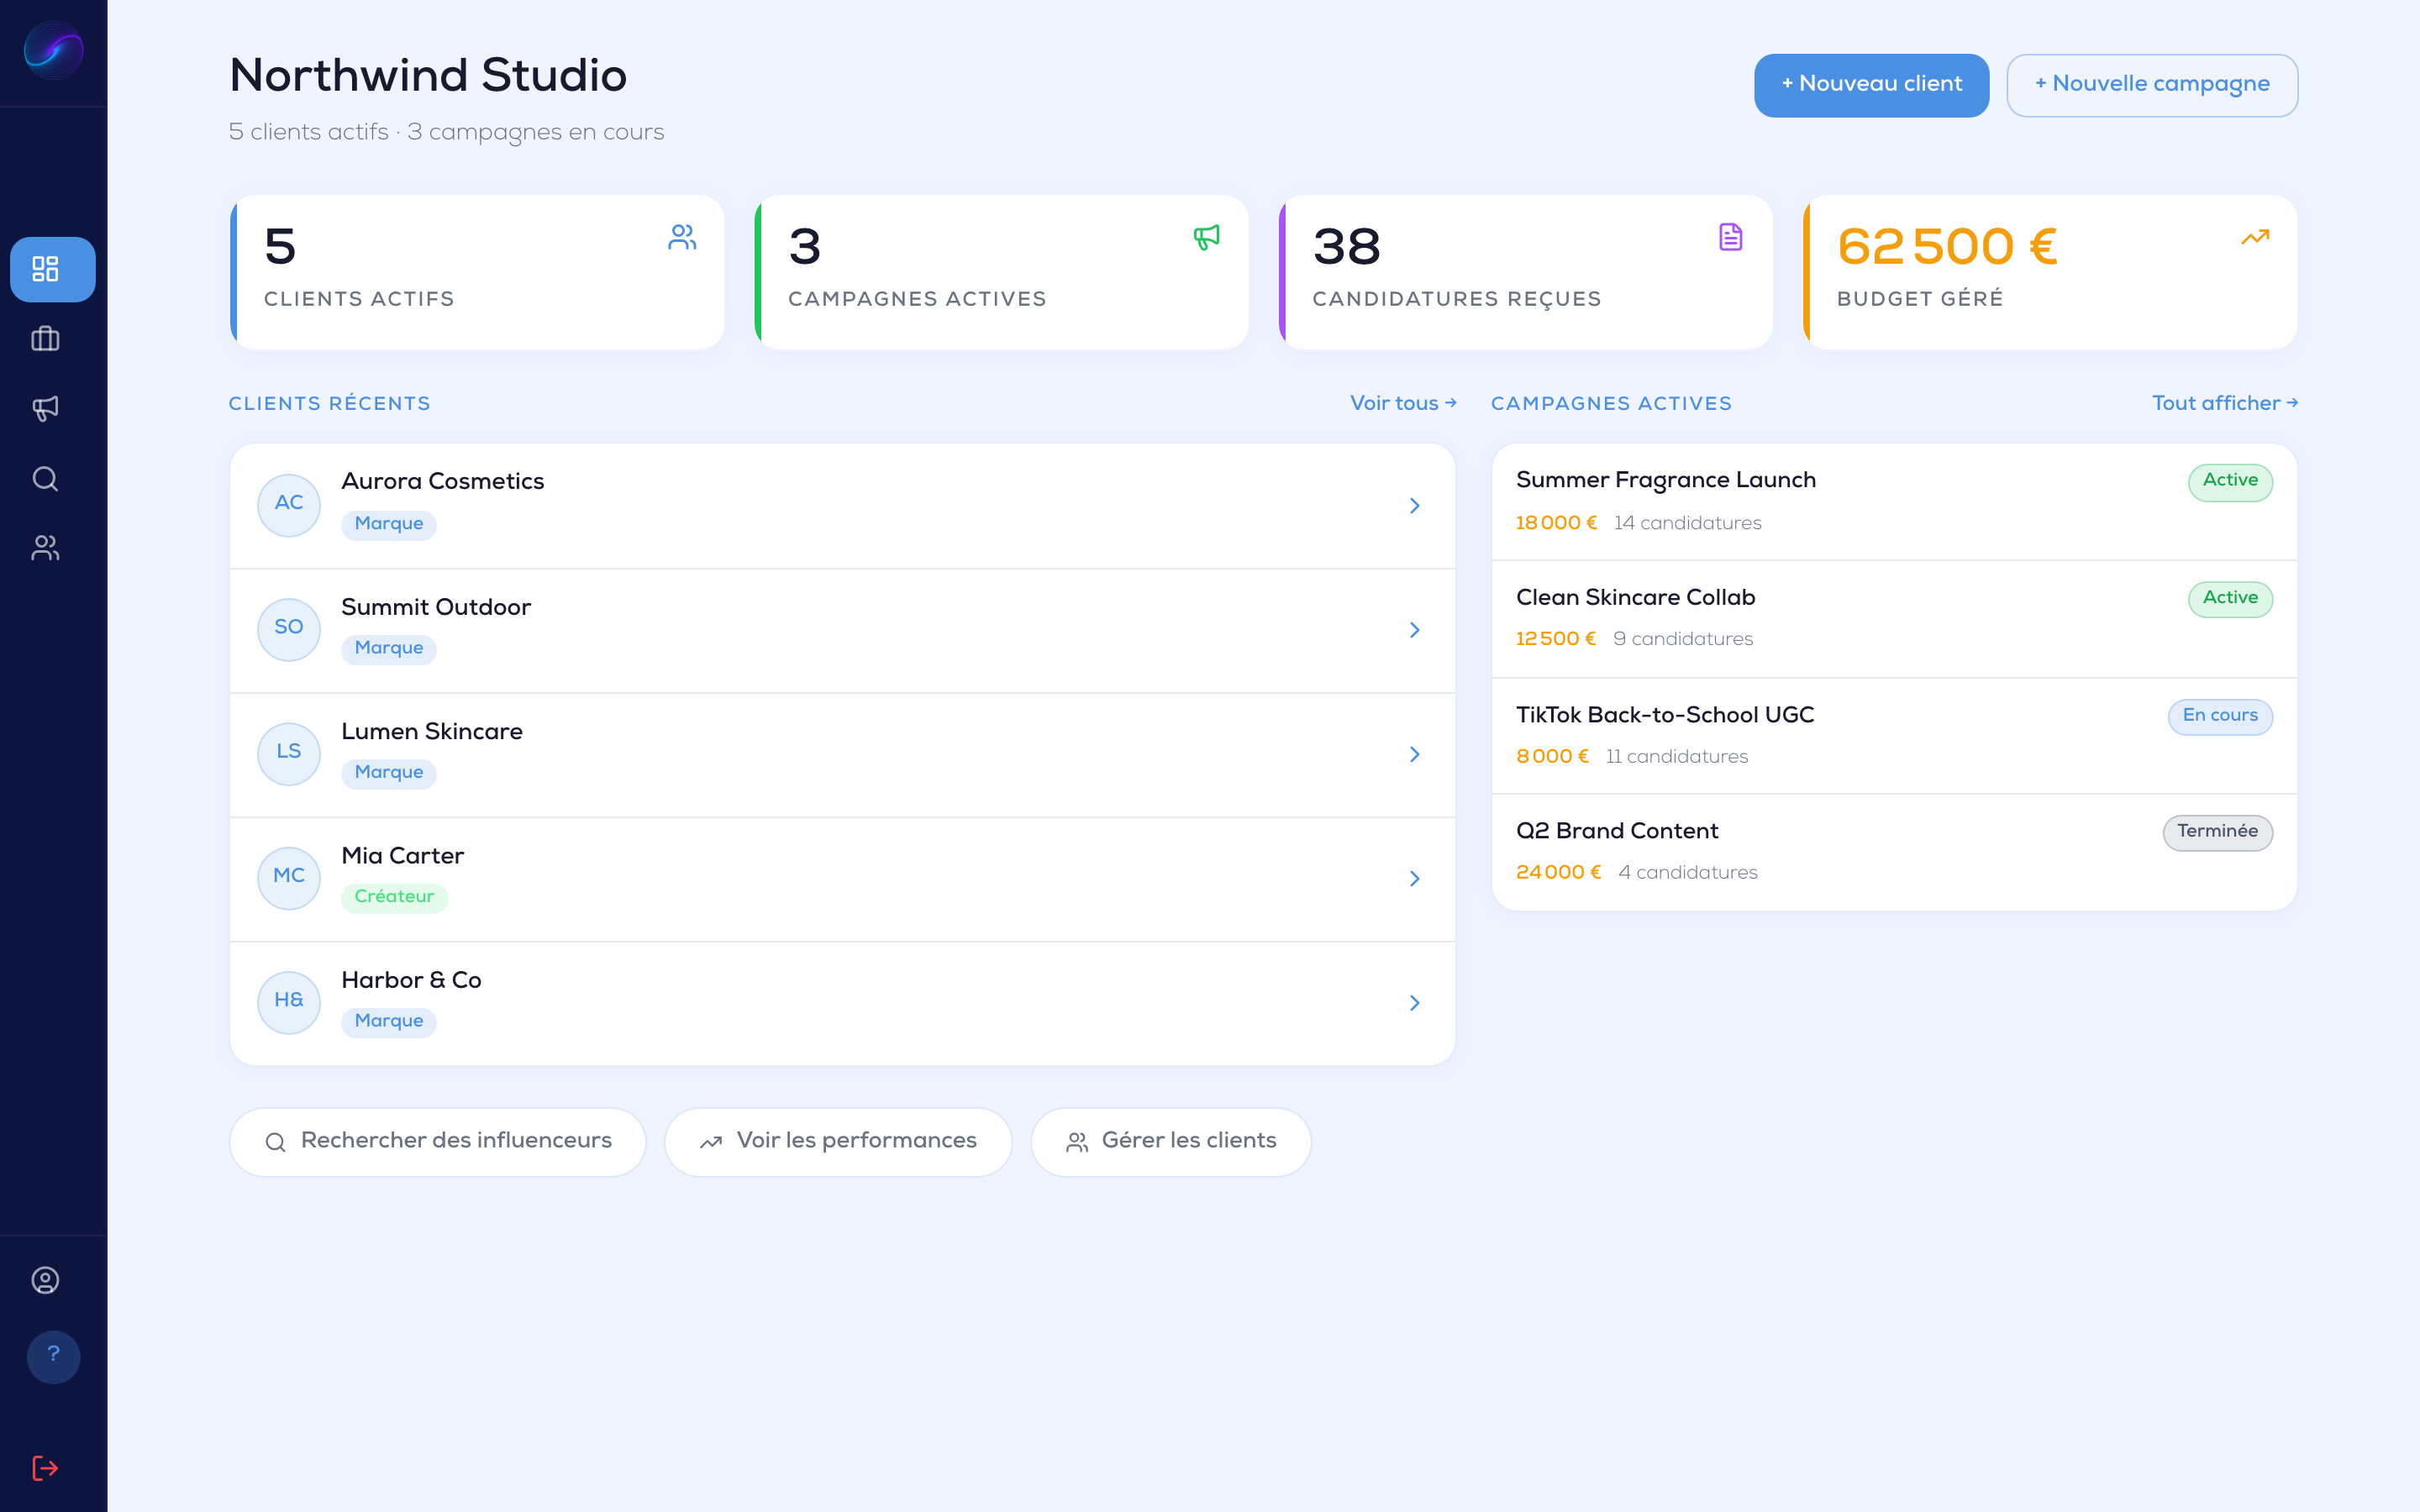
Task: Click the Northwind Studio heading
Action: click(428, 76)
